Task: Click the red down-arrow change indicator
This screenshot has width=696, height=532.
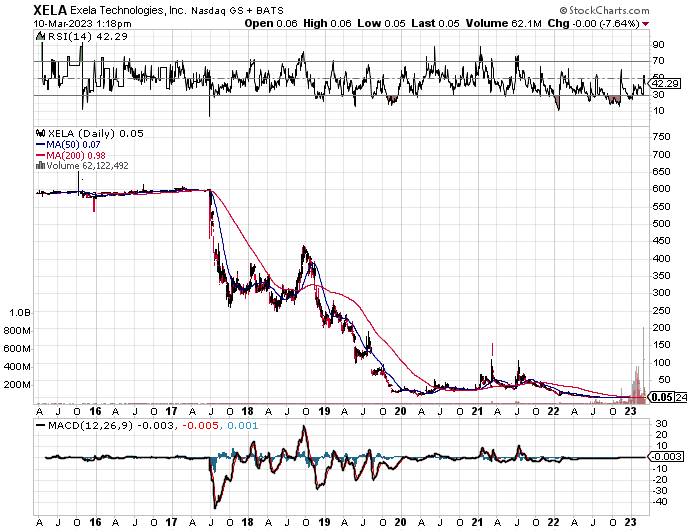Action: click(645, 24)
